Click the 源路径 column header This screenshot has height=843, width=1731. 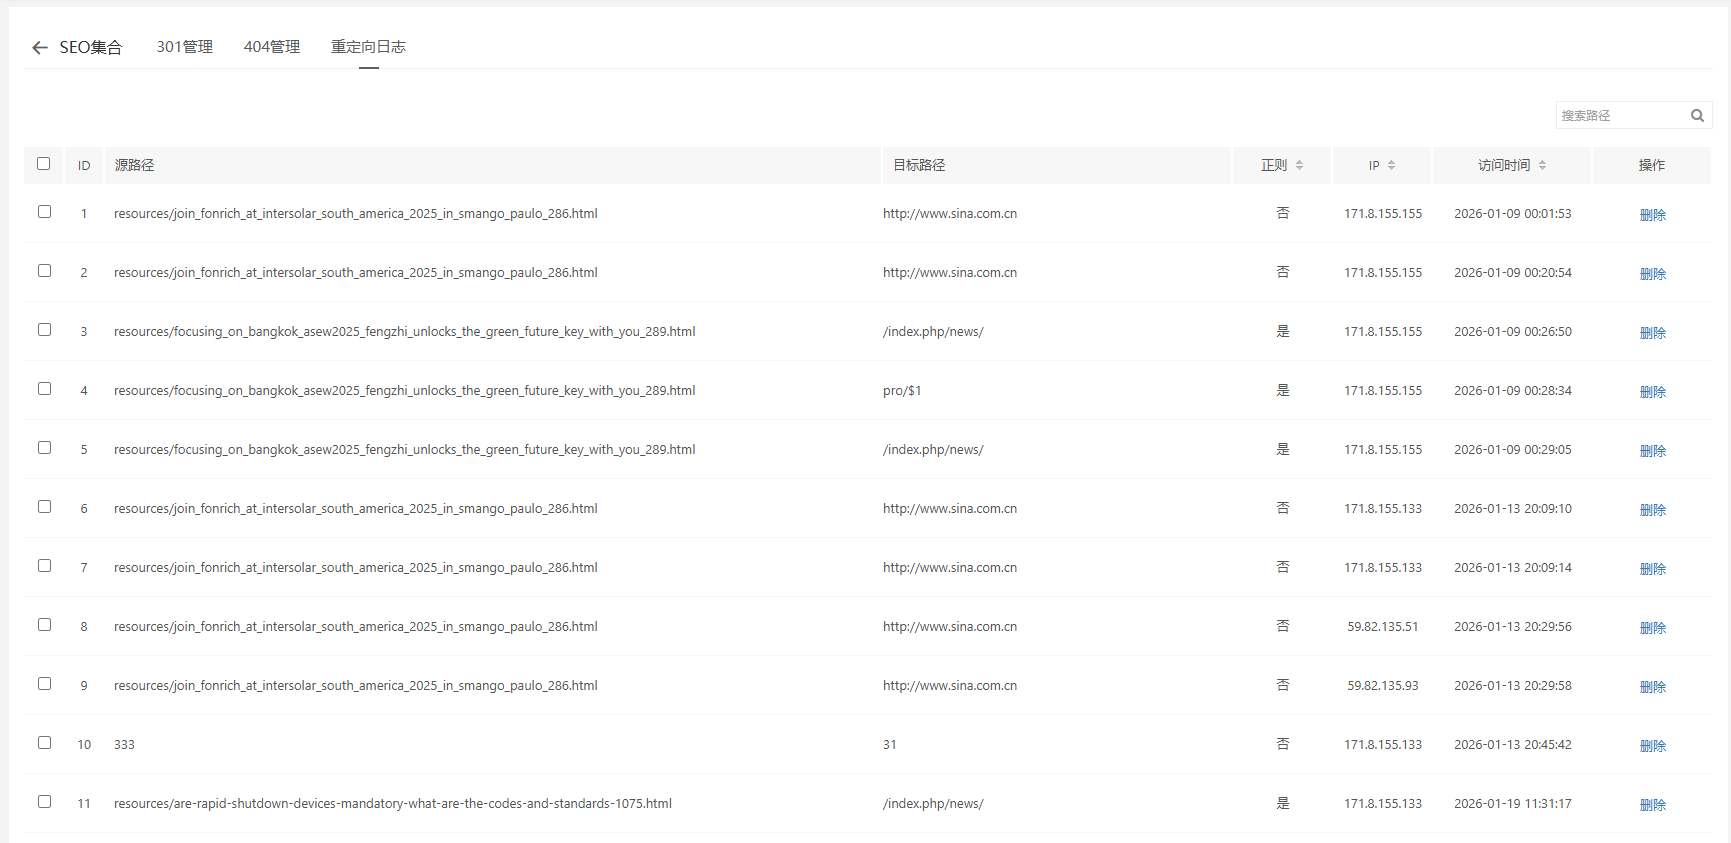(134, 165)
